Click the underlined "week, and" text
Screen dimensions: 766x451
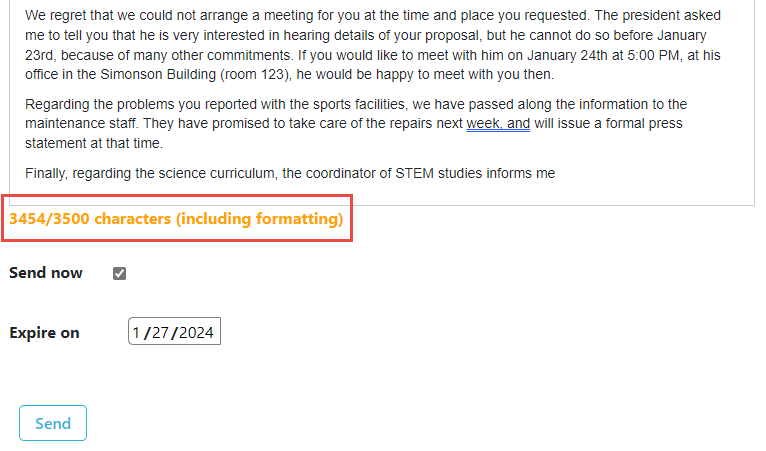498,124
